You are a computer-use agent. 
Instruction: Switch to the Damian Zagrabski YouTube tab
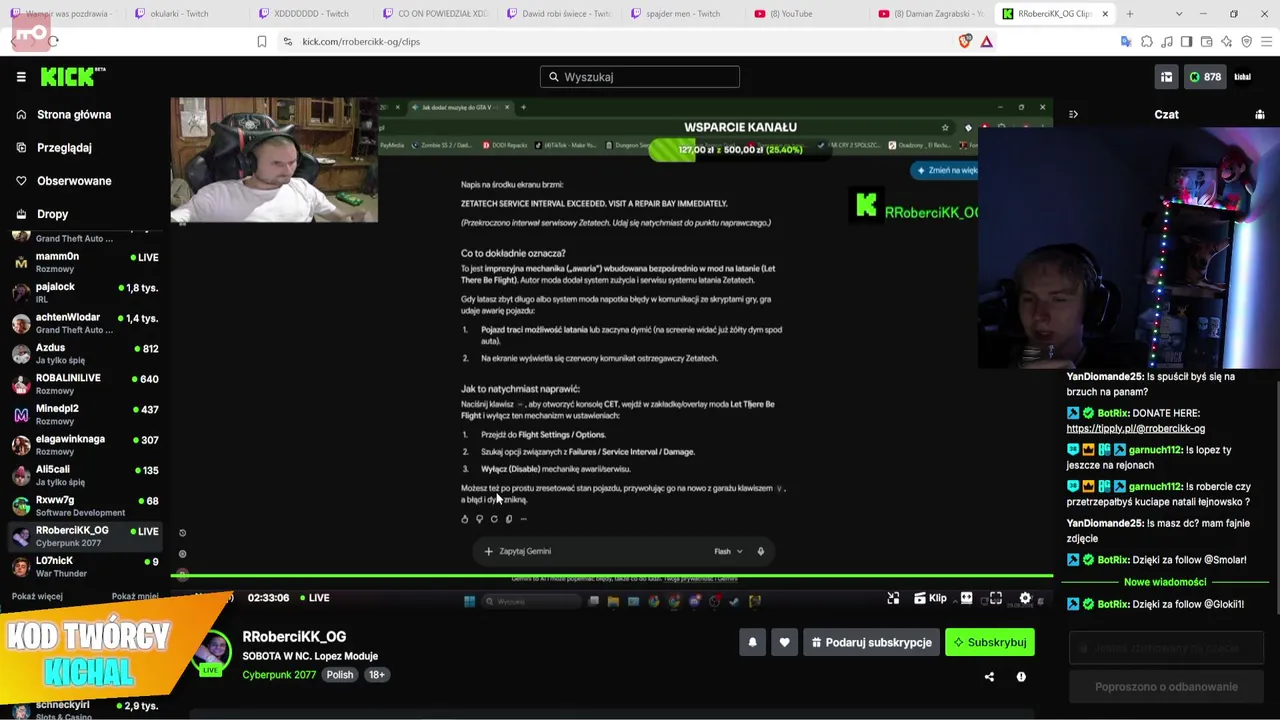pos(930,14)
